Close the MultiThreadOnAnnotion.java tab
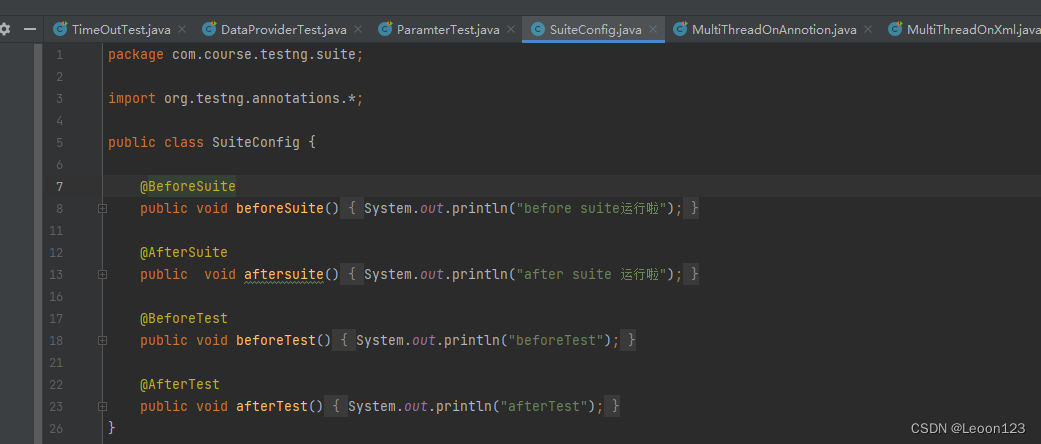Viewport: 1041px width, 444px height. [x=868, y=30]
